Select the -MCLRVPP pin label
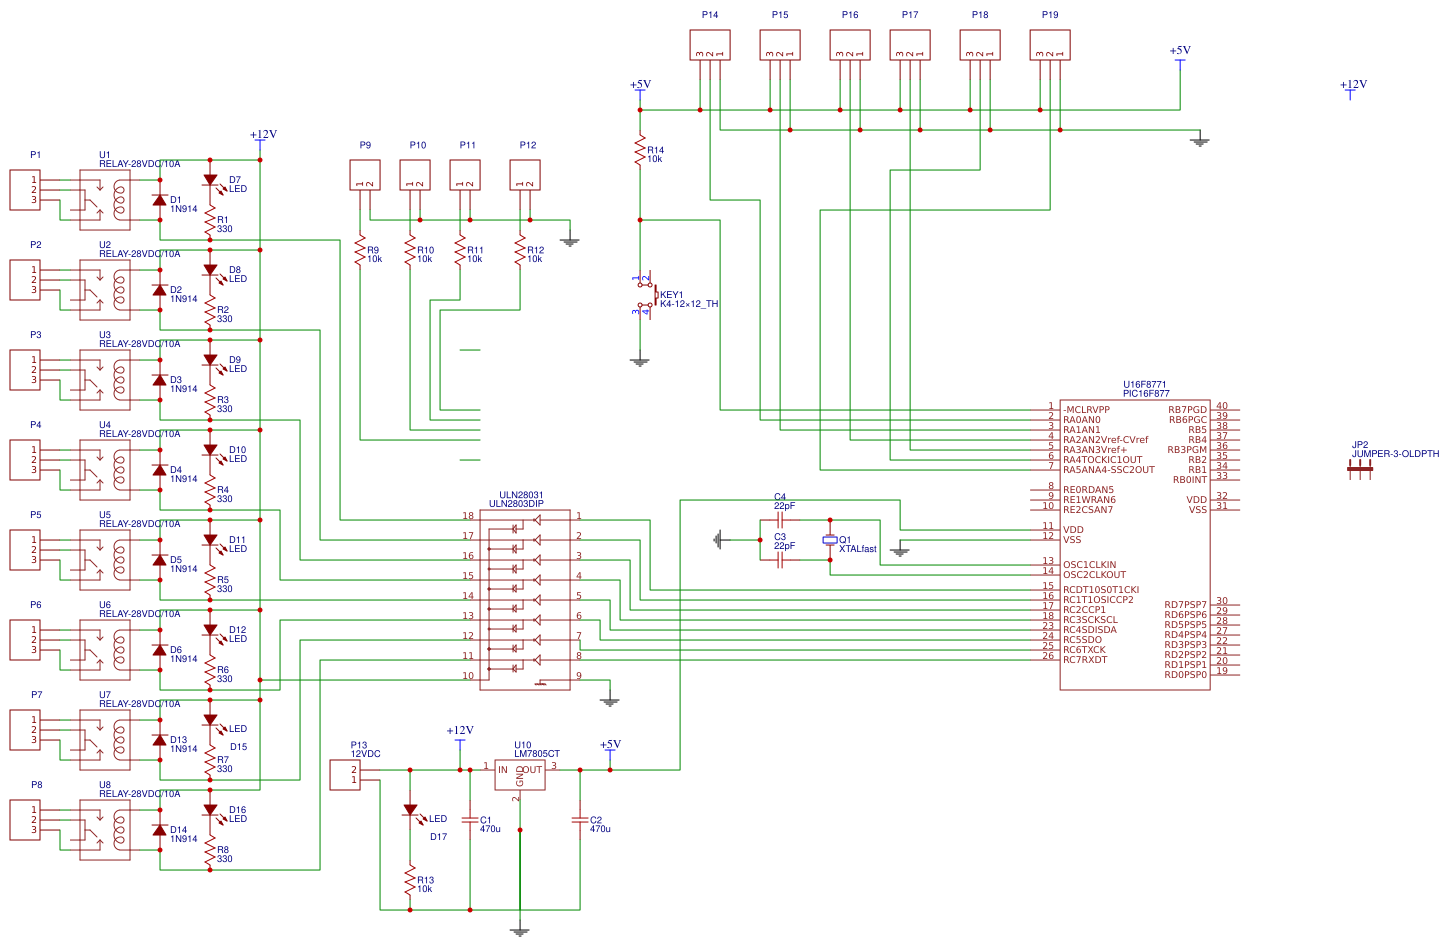1450x946 pixels. point(1086,410)
